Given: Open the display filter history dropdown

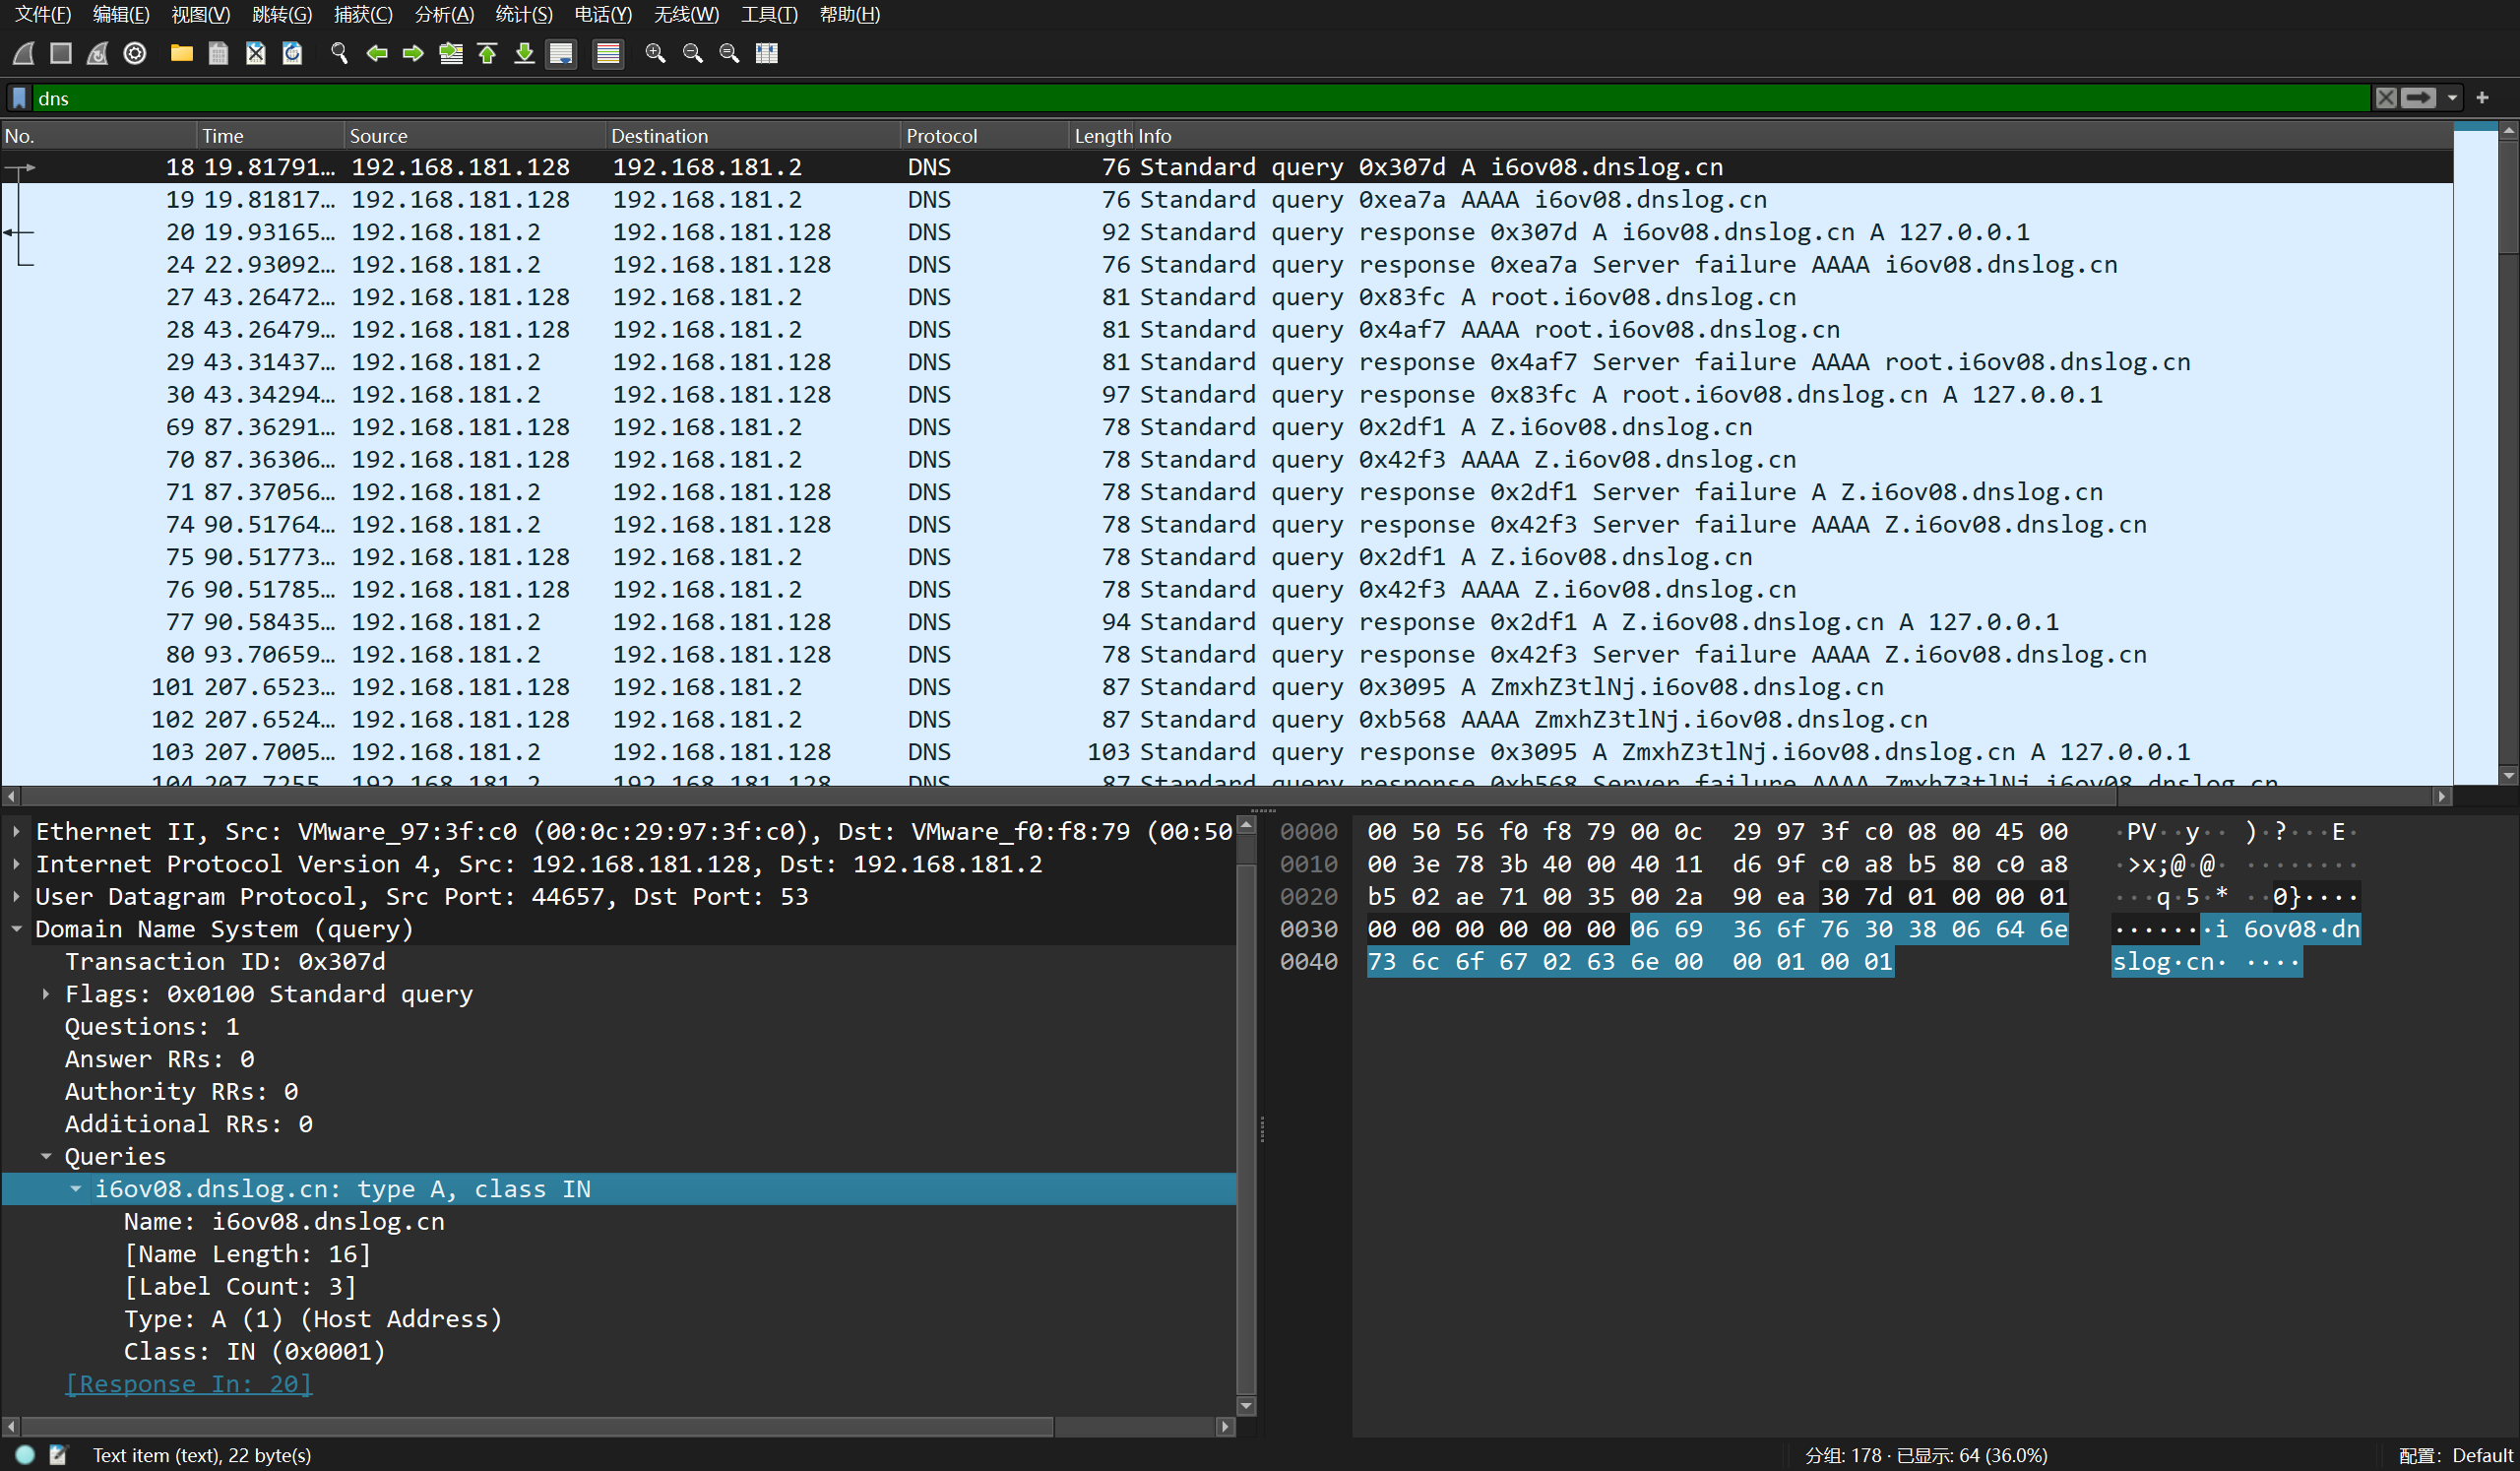Looking at the screenshot, I should 2452,98.
